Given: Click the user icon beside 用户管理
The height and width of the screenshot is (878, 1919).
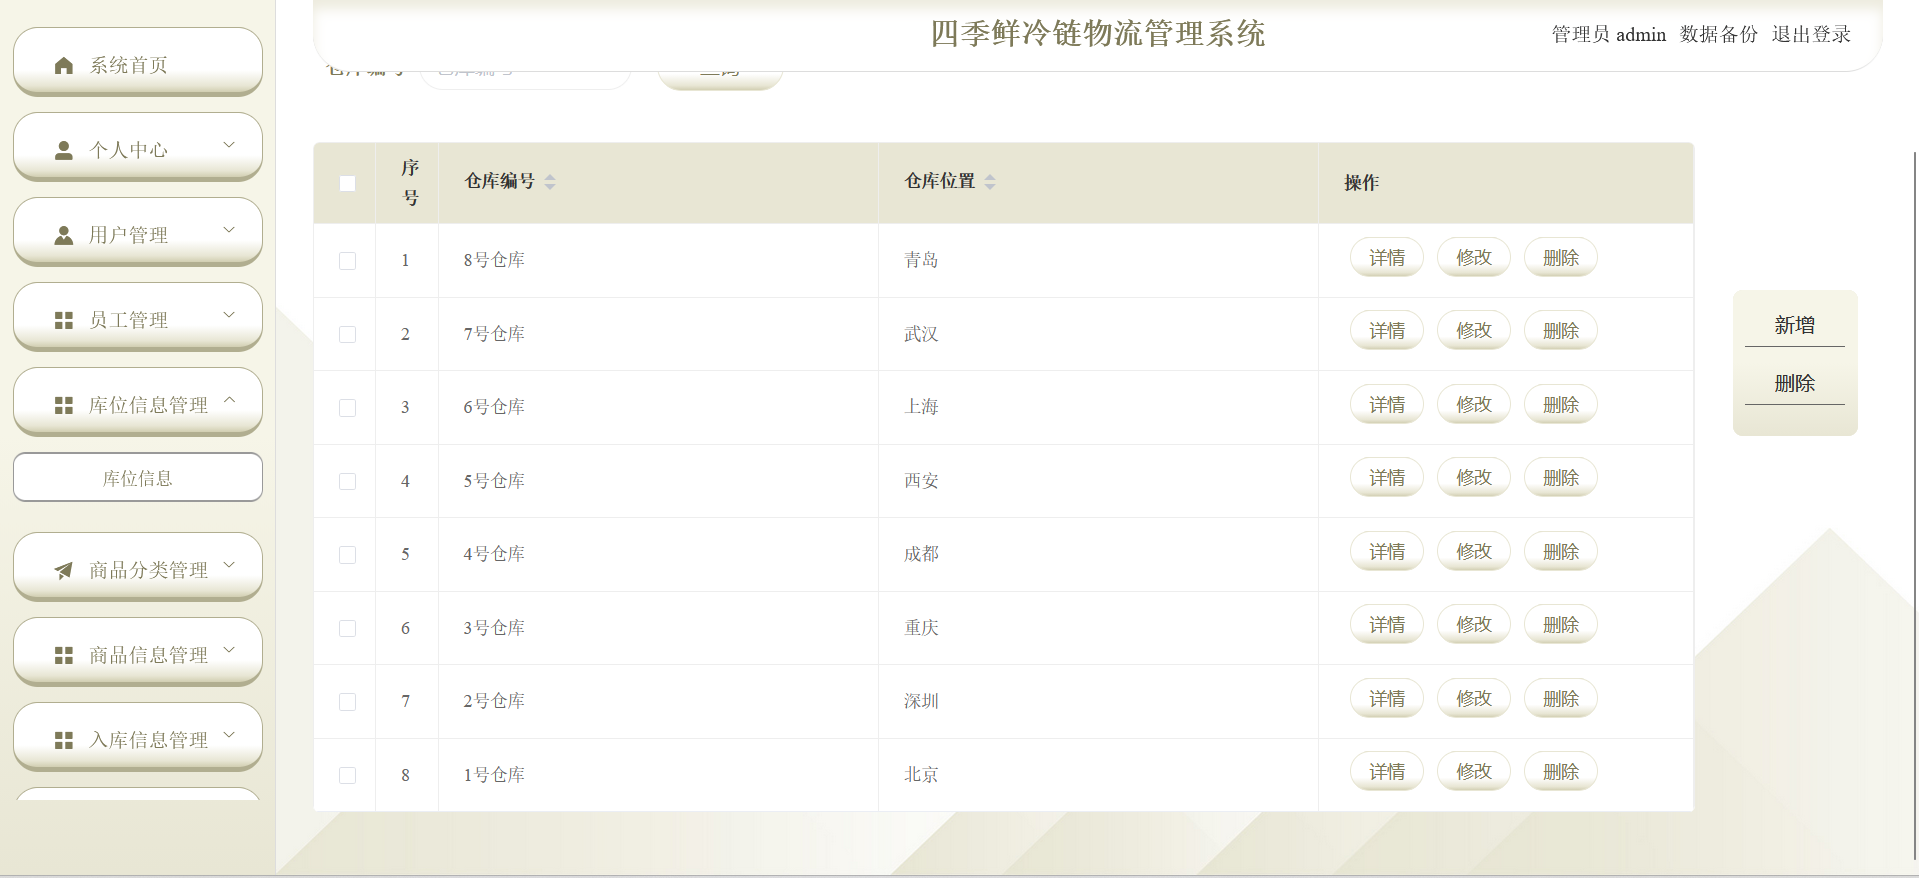Looking at the screenshot, I should click(x=64, y=236).
